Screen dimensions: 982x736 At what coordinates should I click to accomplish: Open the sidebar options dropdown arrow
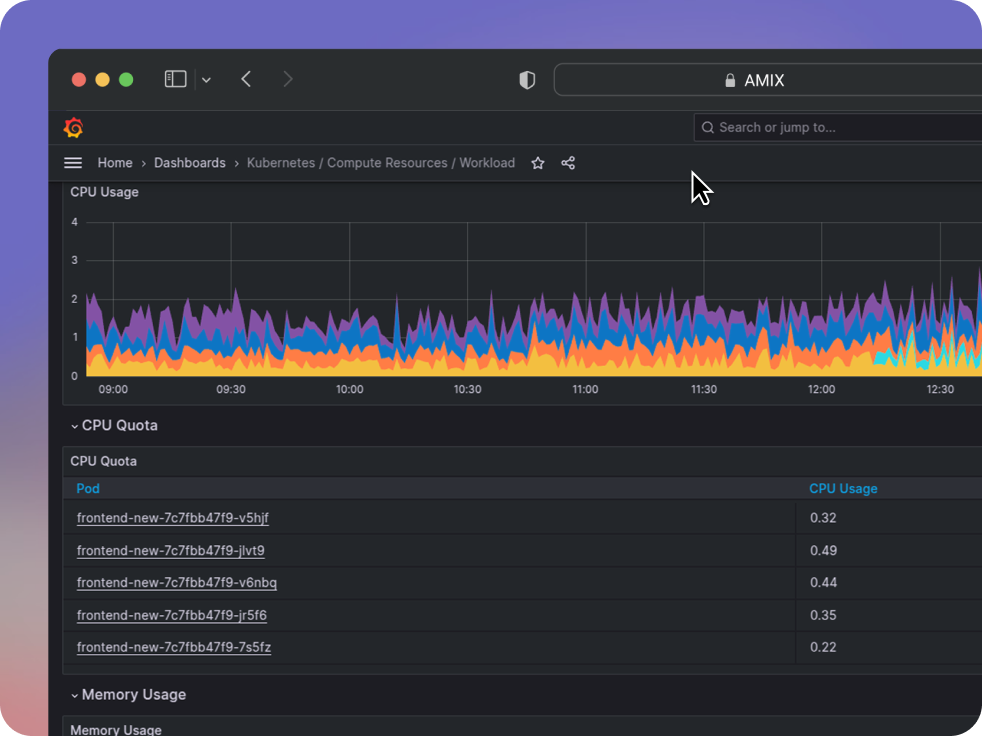pos(206,80)
